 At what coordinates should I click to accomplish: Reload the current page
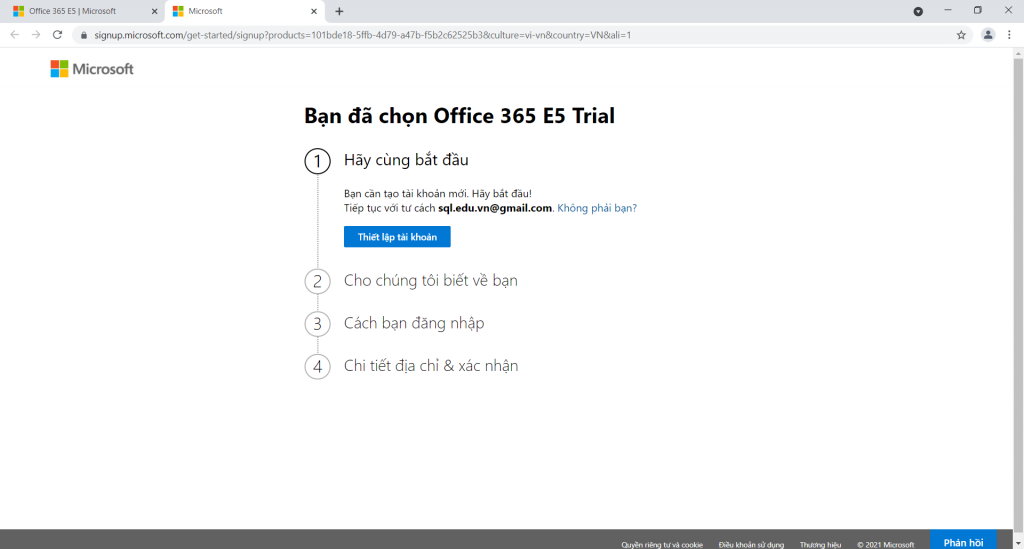(57, 35)
